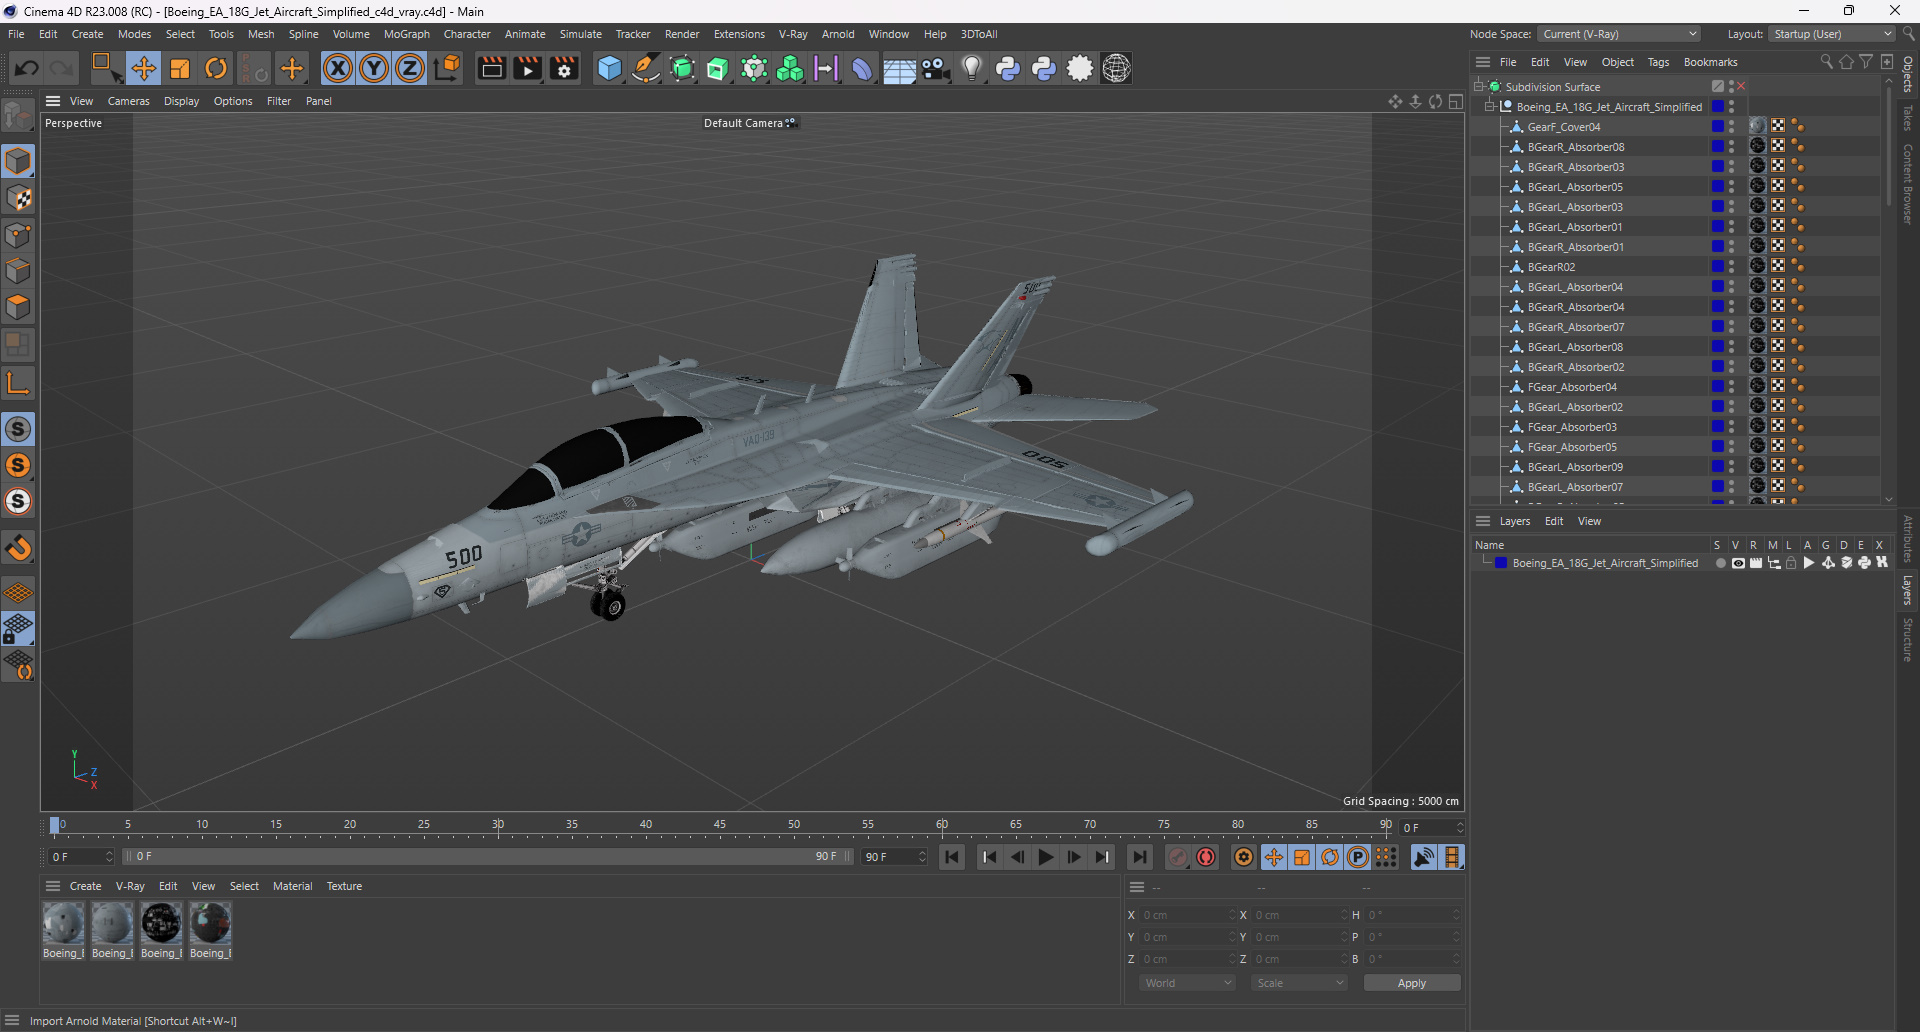Select the first Boeing material thumbnail
Viewport: 1920px width, 1032px height.
[x=63, y=923]
